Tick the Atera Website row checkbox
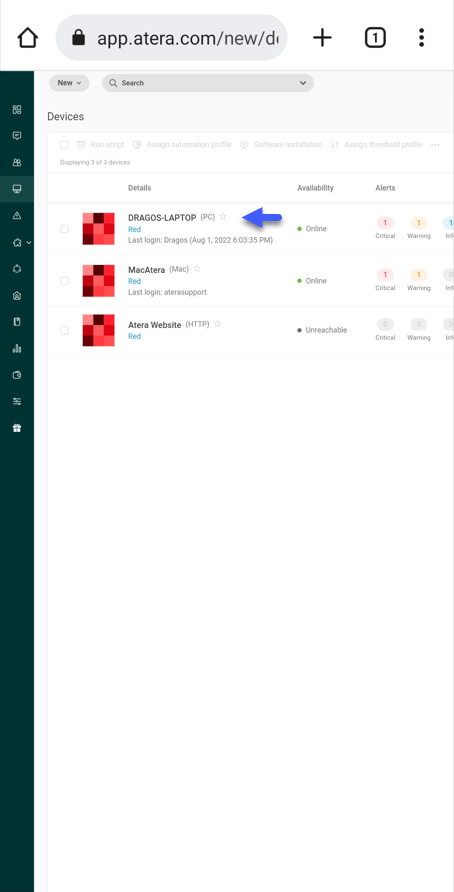The image size is (454, 892). tap(64, 330)
